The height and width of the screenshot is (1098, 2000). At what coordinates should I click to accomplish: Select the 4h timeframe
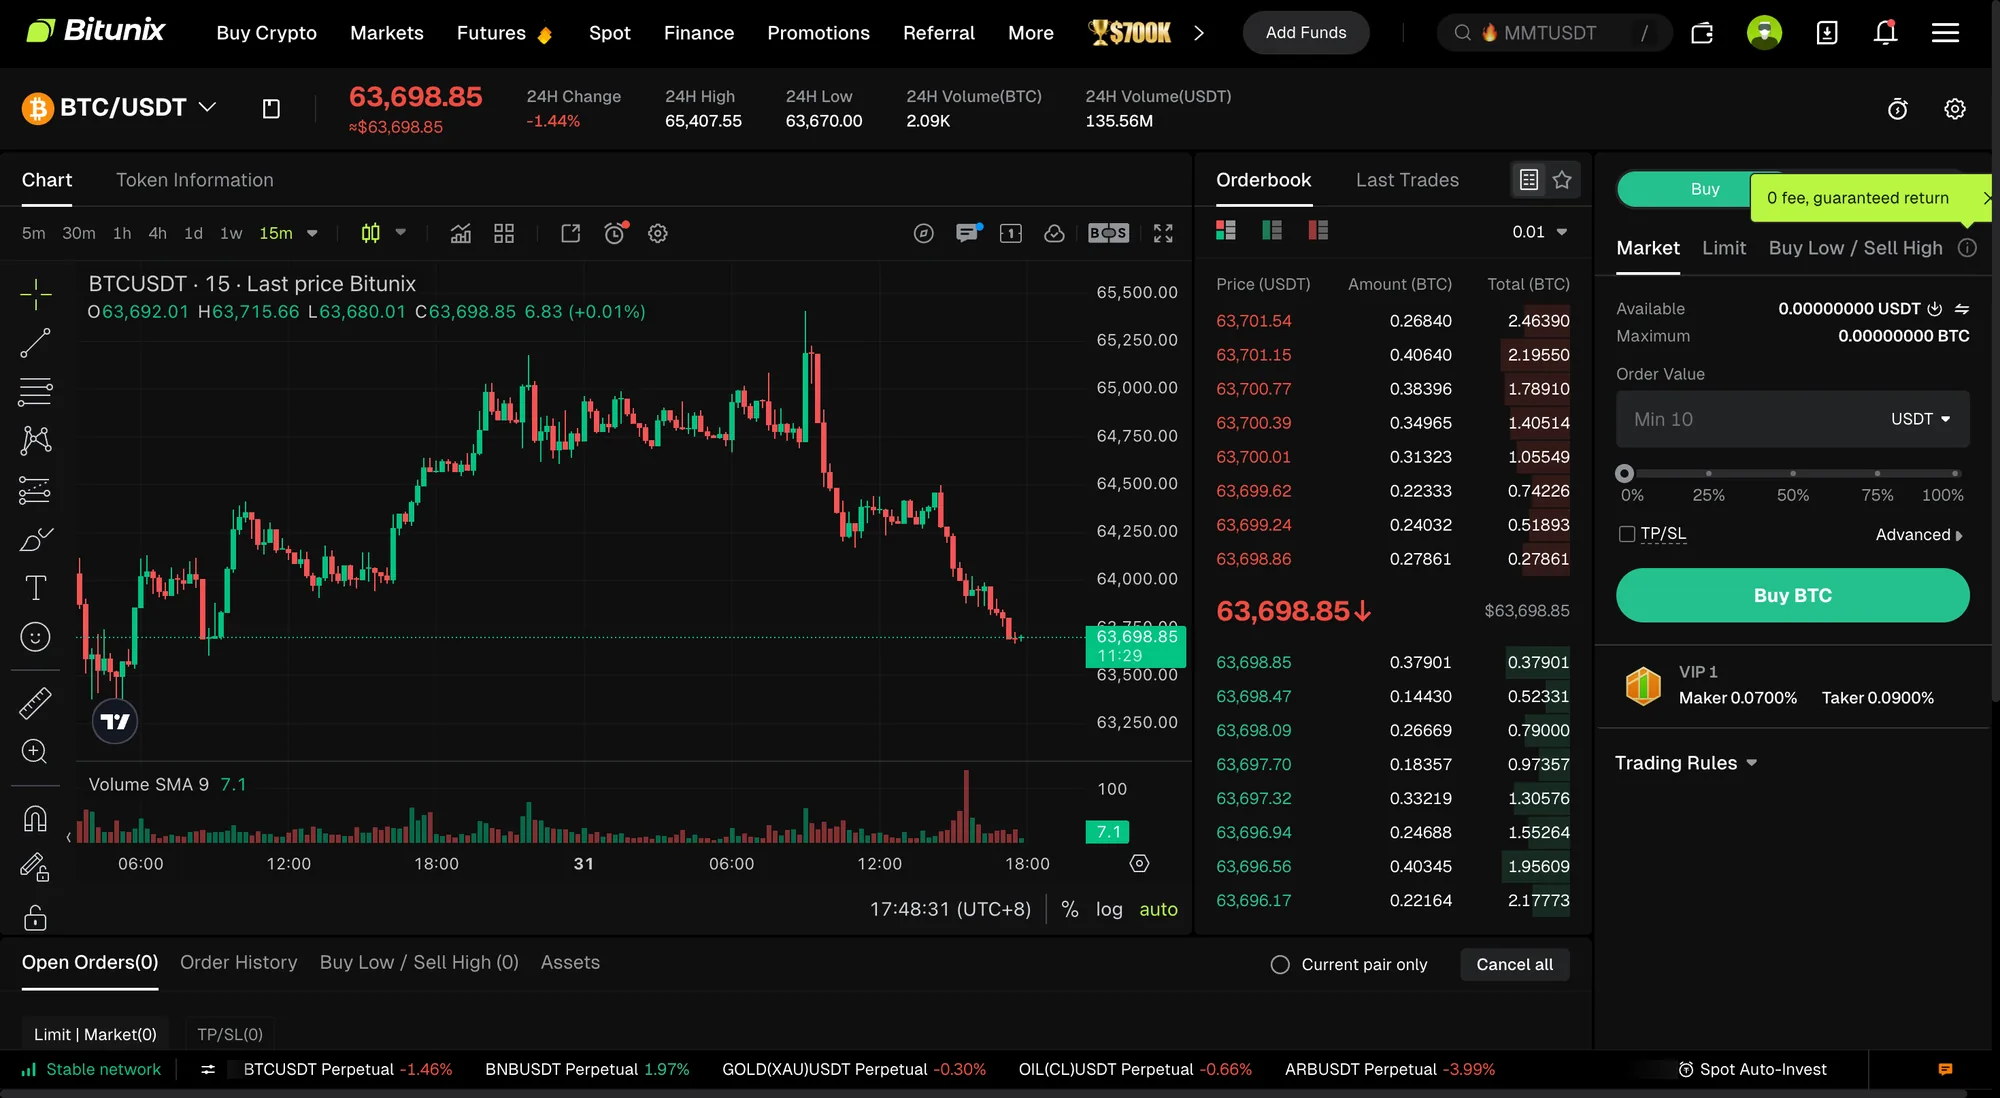[x=157, y=233]
